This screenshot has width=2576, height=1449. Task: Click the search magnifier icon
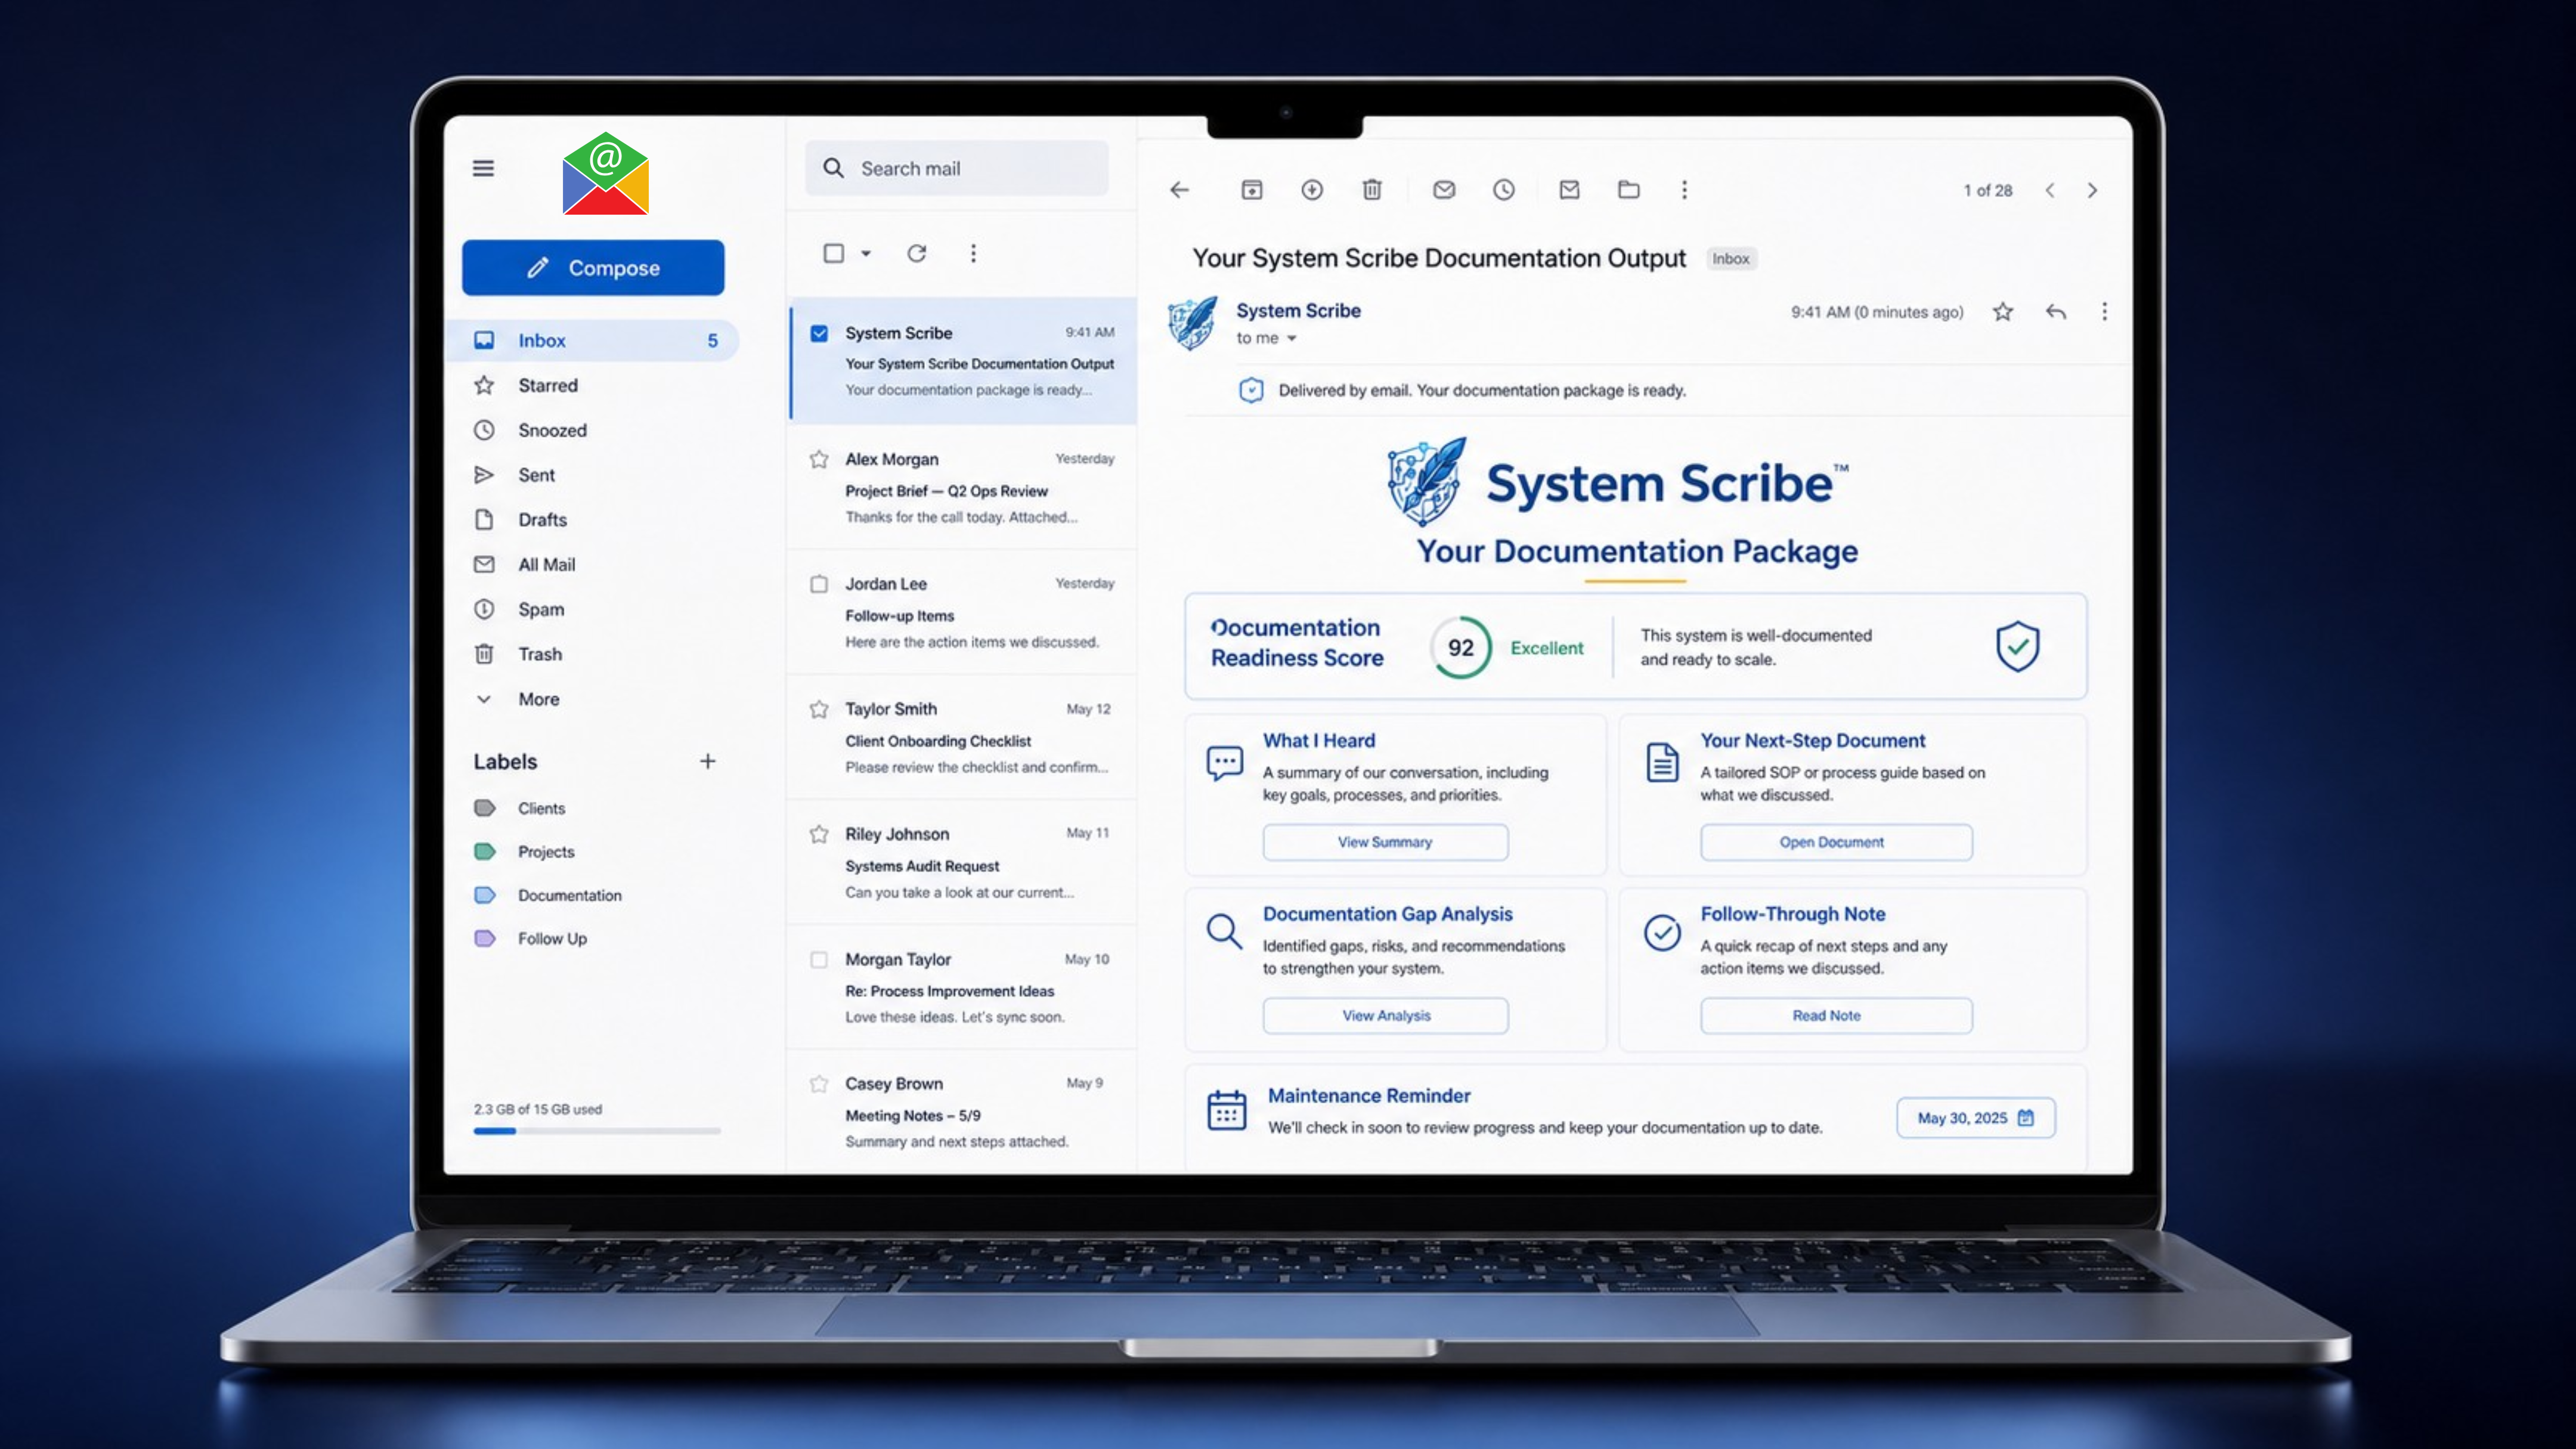tap(833, 168)
